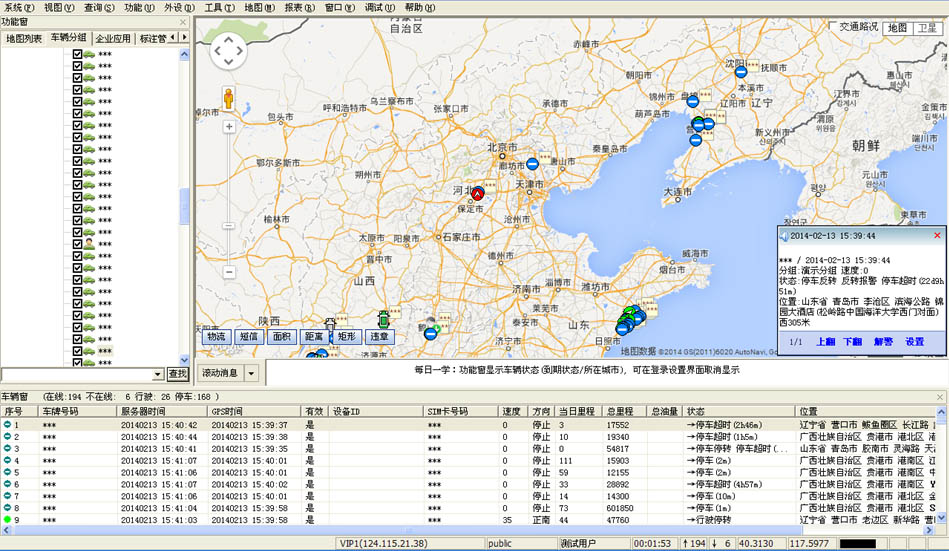Expand the 滚动消息 dropdown arrow
Screen dimensions: 949x551
pos(251,373)
